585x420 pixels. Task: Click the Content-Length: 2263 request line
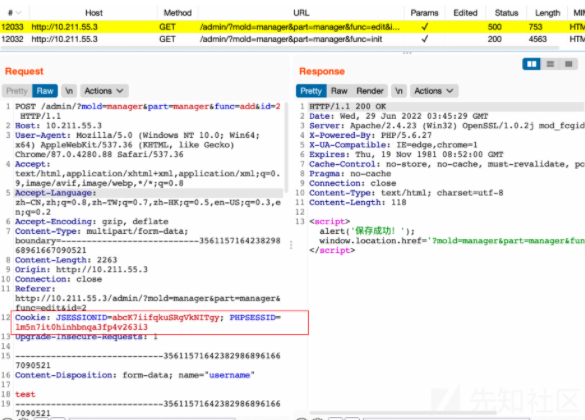click(x=66, y=260)
